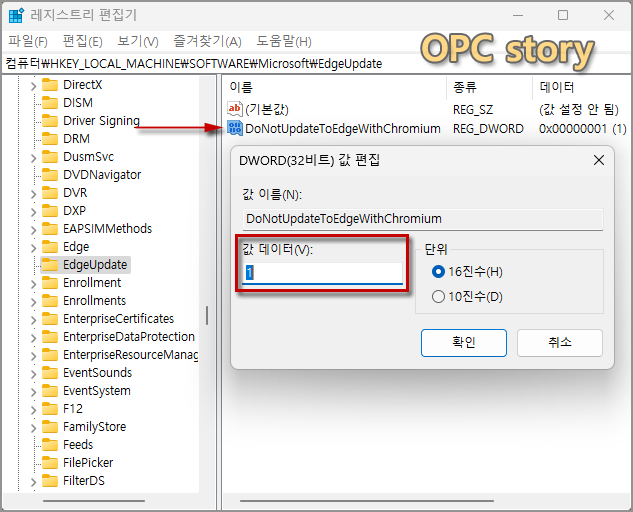Click the EnterpriseCertificates folder icon
The height and width of the screenshot is (512, 633).
50,319
